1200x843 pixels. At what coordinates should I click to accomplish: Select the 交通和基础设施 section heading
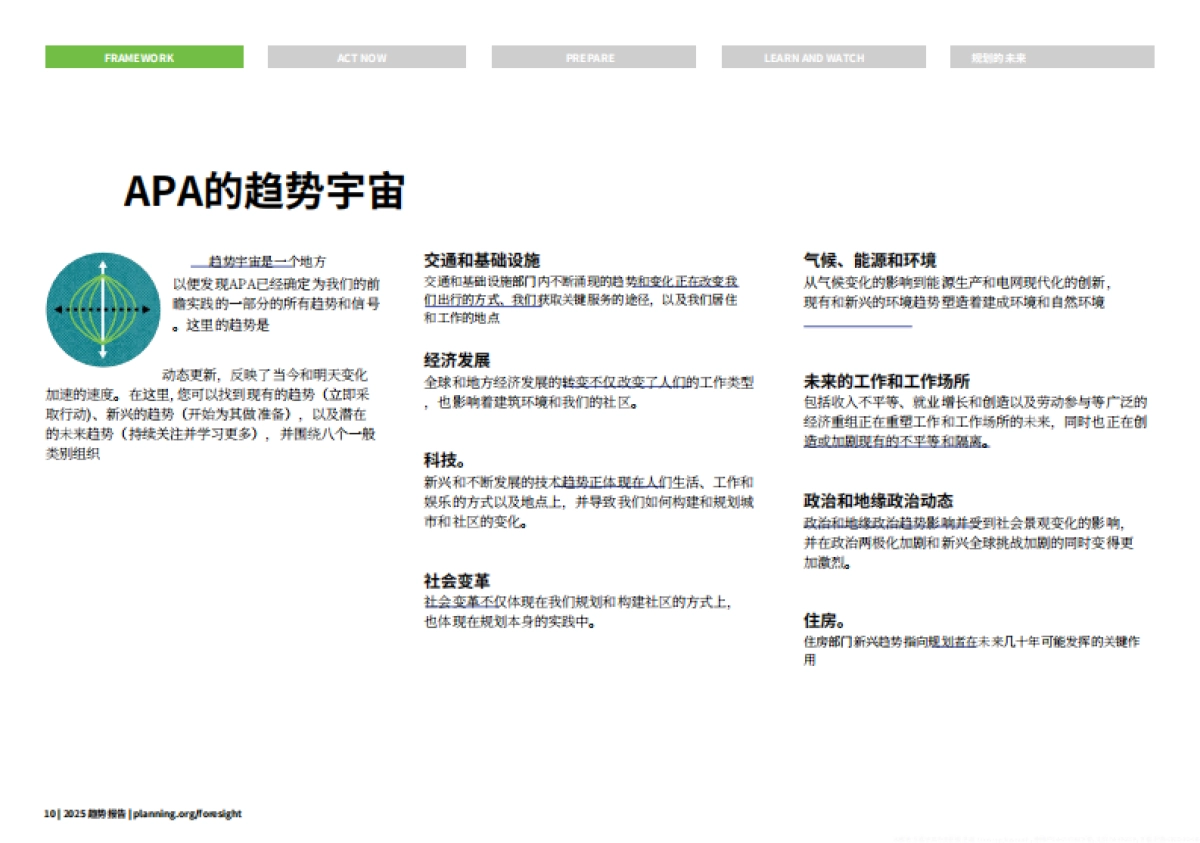[x=480, y=258]
